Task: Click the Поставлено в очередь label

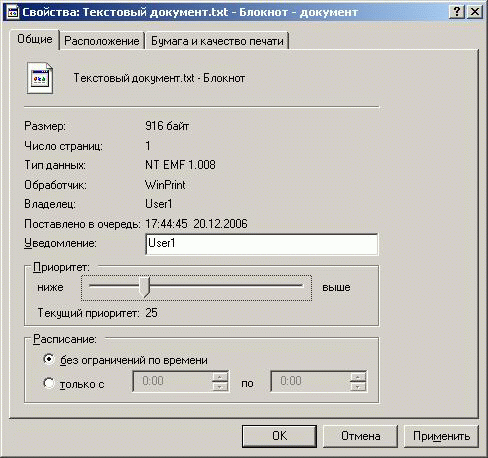Action: click(82, 224)
